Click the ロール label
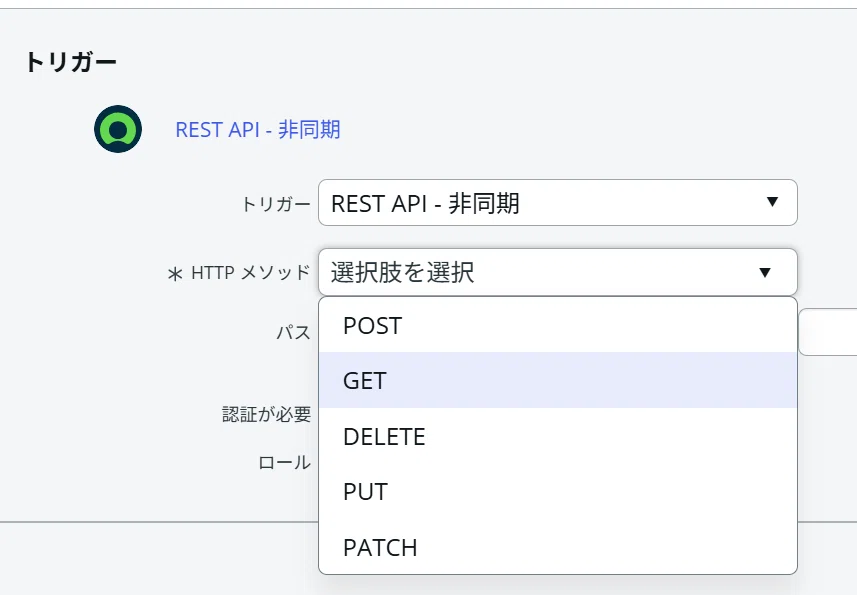This screenshot has width=857, height=595. 284,462
